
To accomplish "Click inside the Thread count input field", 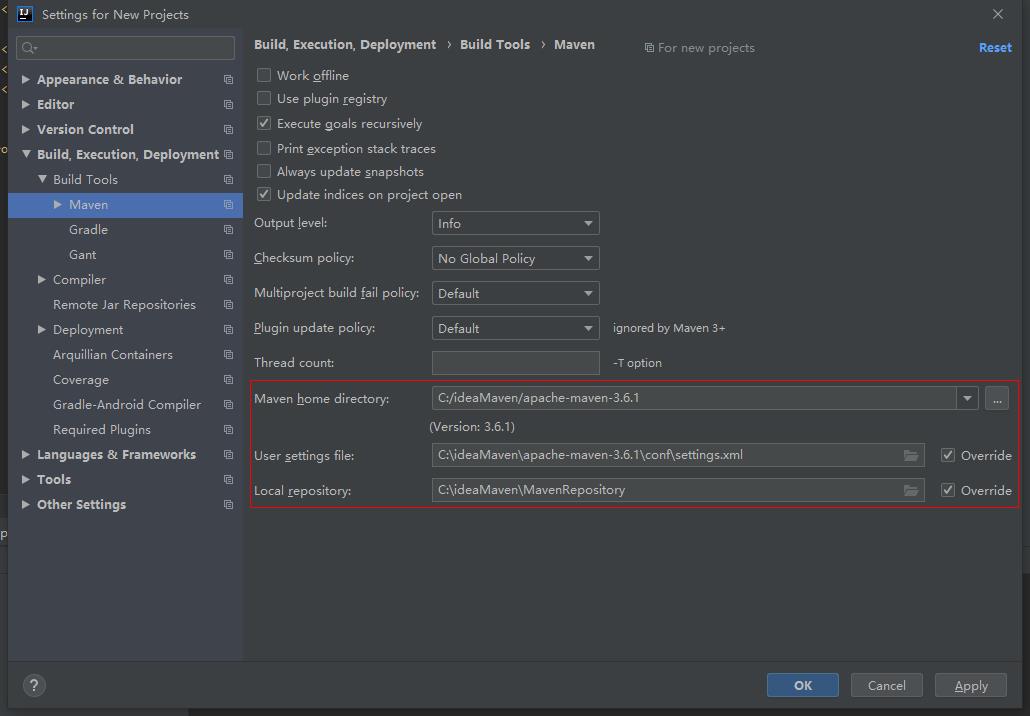I will pyautogui.click(x=514, y=362).
